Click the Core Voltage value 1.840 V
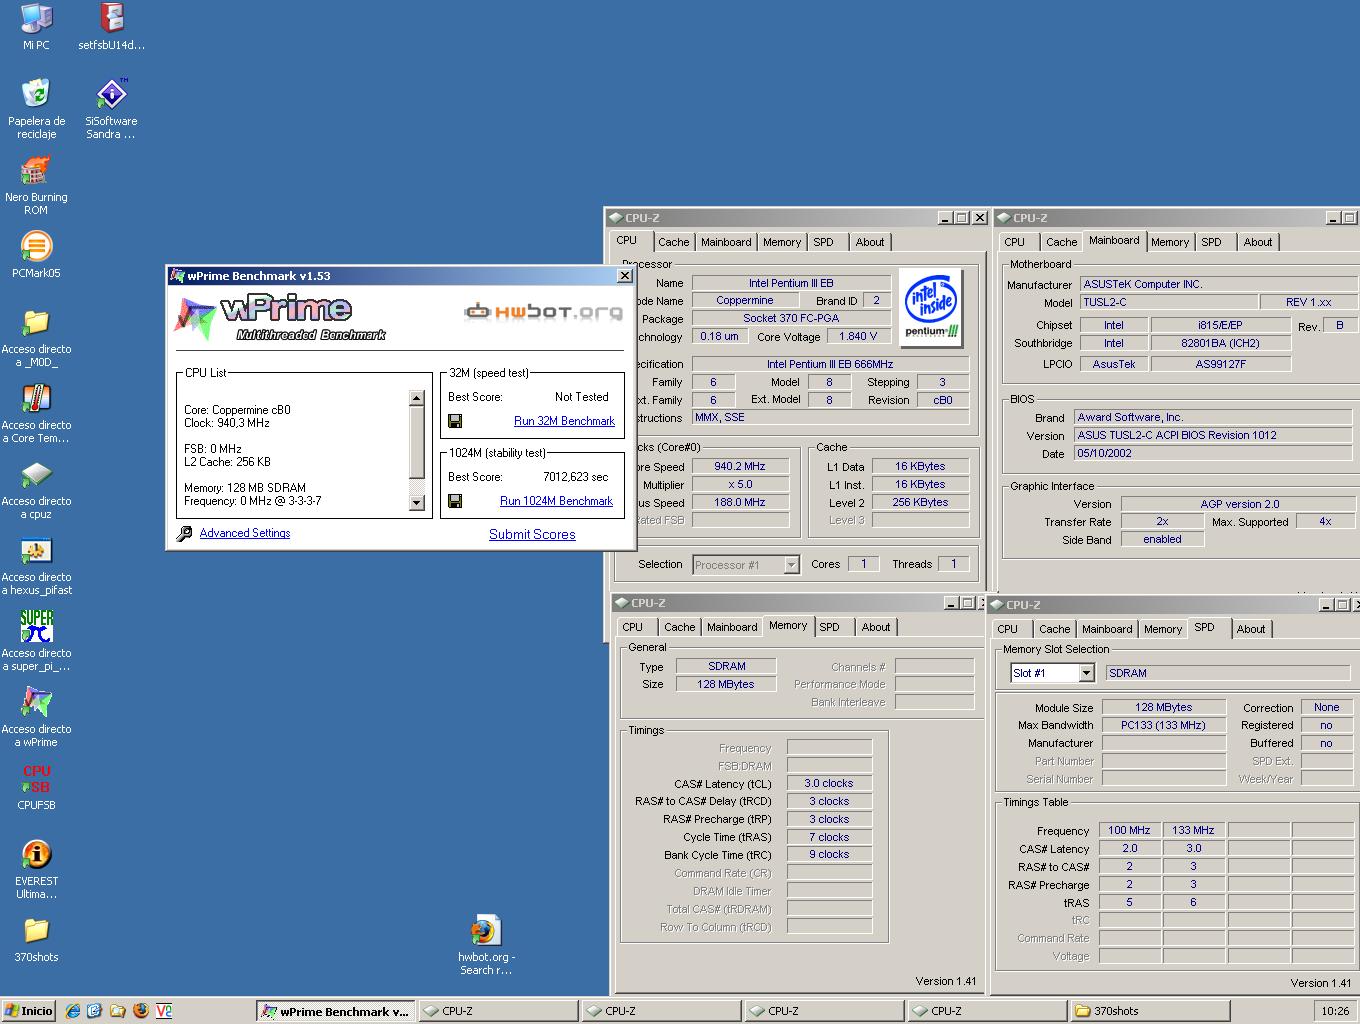Screen dimensions: 1360x1024 [x=859, y=337]
